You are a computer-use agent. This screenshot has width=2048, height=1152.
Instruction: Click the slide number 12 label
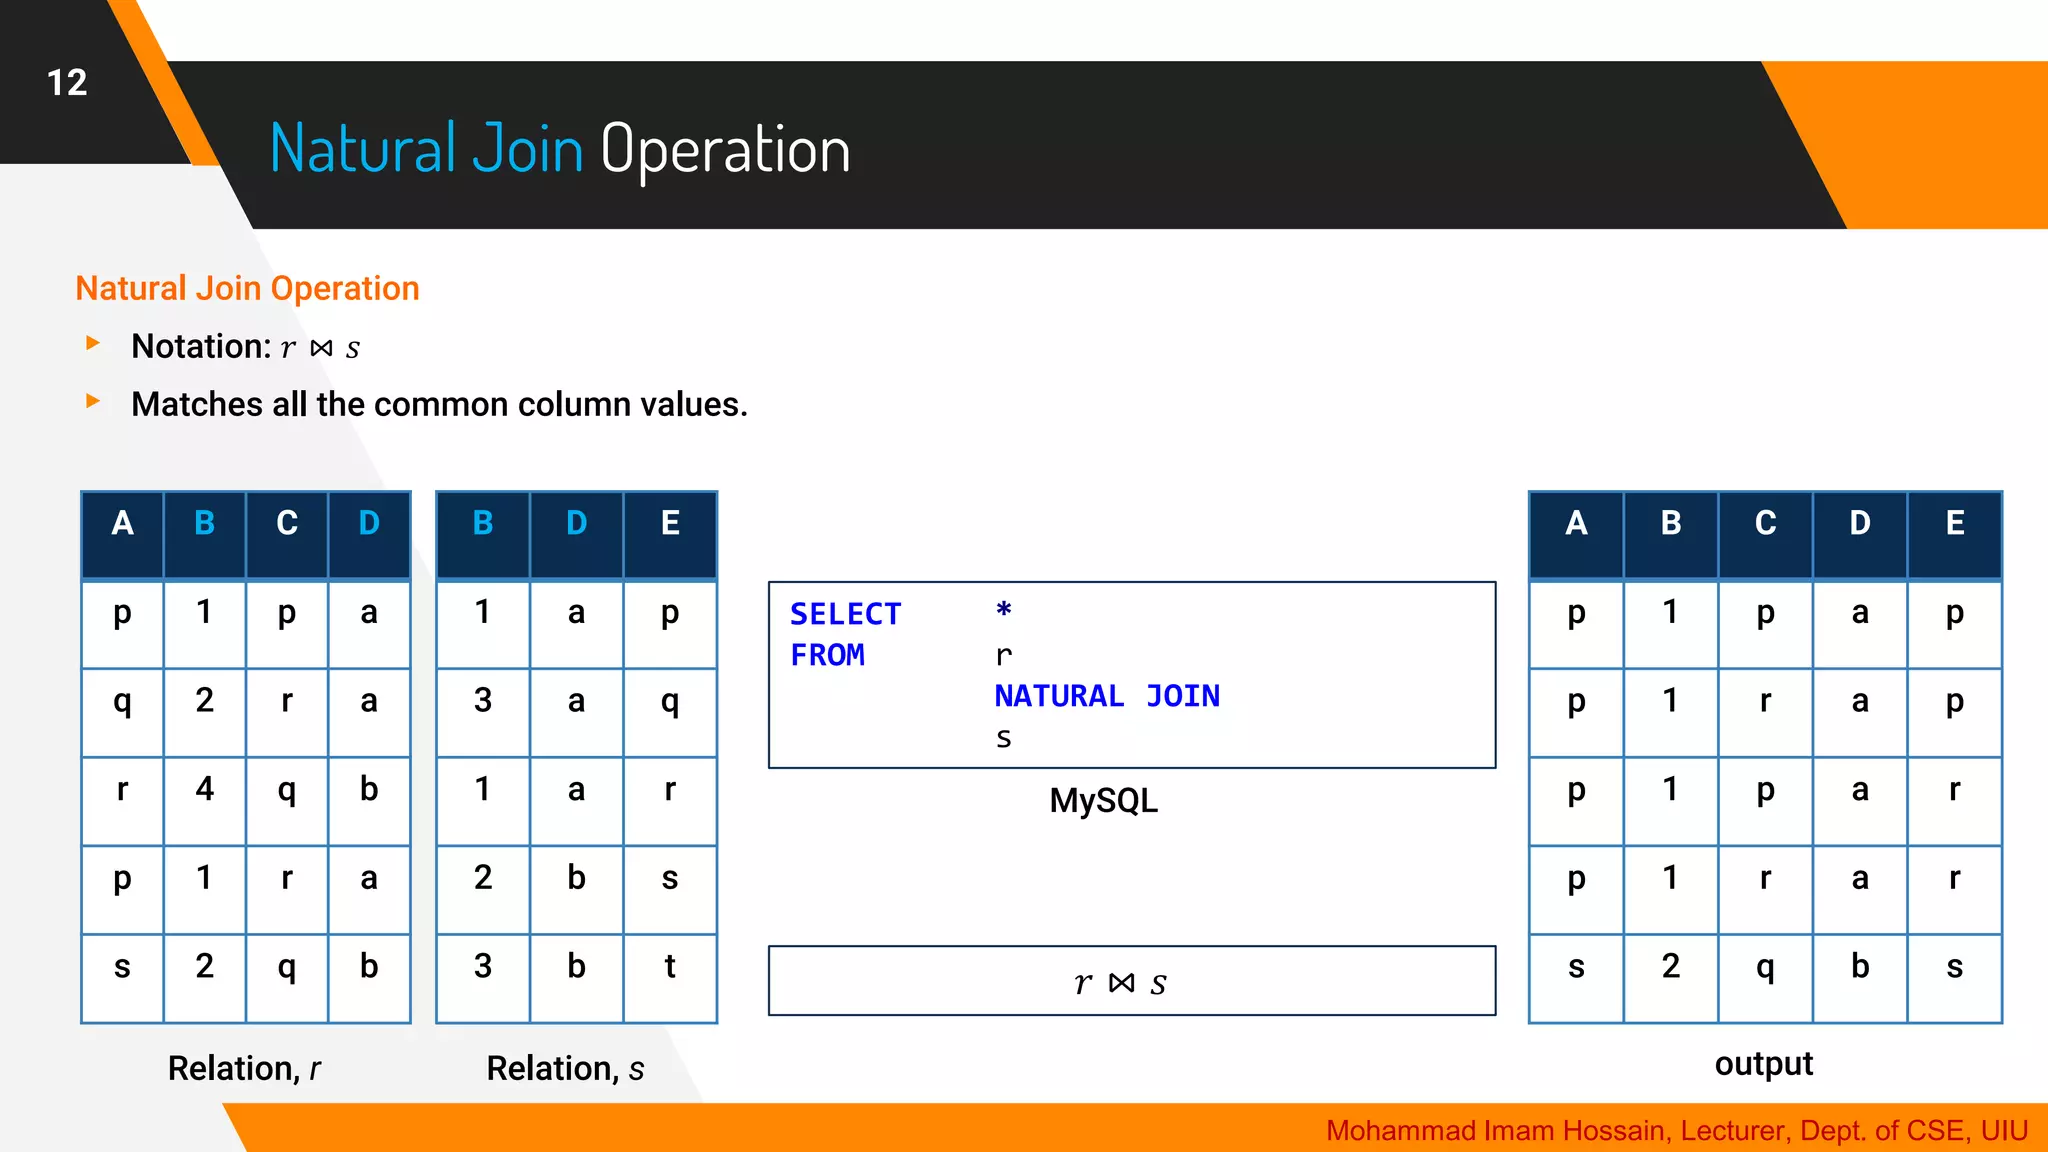[x=67, y=83]
